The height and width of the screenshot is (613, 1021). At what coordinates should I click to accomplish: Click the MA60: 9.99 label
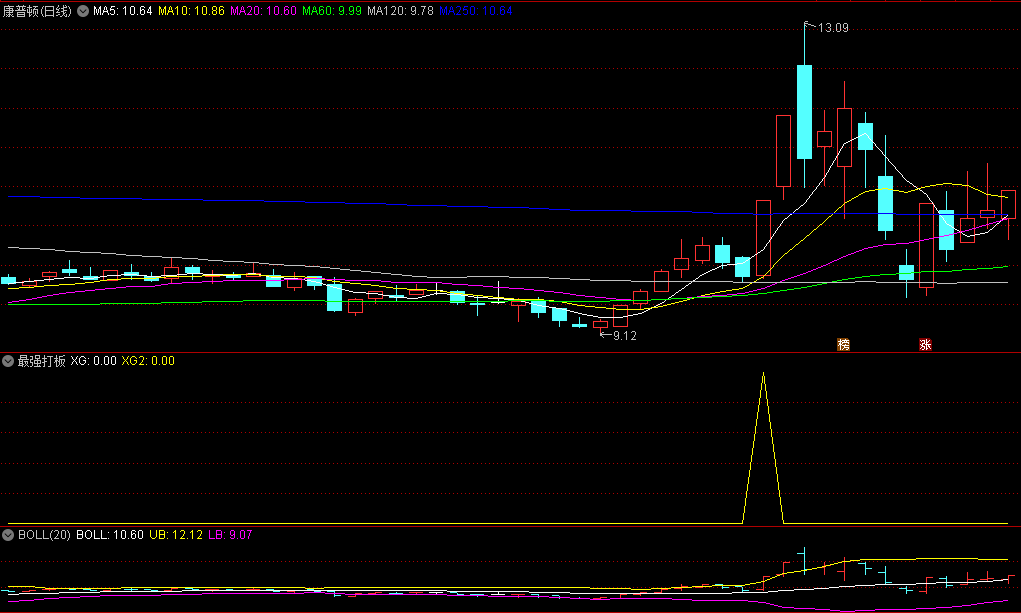pos(331,11)
